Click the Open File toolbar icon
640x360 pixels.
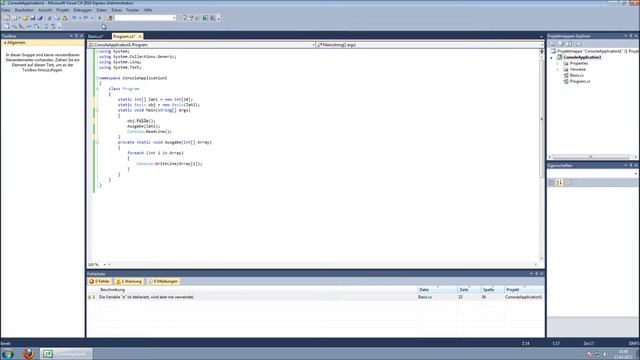(25, 18)
